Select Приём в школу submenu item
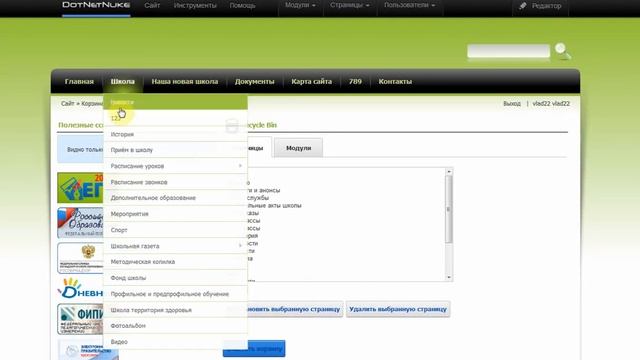The image size is (640, 360). [176, 150]
